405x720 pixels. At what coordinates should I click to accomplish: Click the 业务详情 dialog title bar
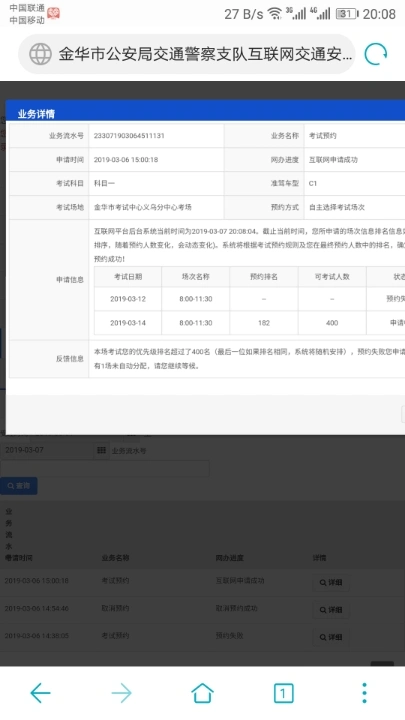click(205, 112)
